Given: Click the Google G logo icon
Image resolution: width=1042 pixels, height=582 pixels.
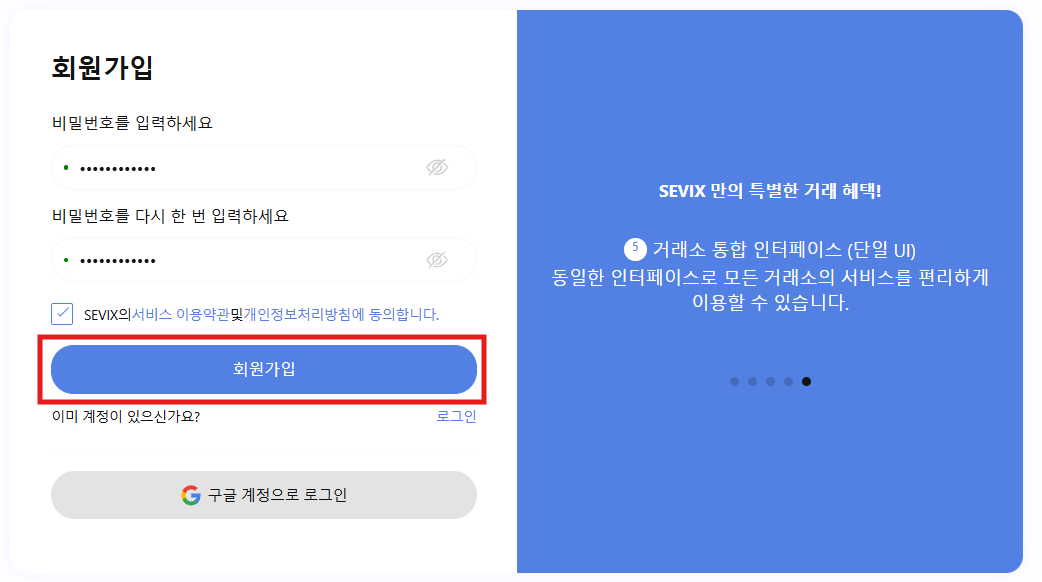Looking at the screenshot, I should (x=191, y=495).
